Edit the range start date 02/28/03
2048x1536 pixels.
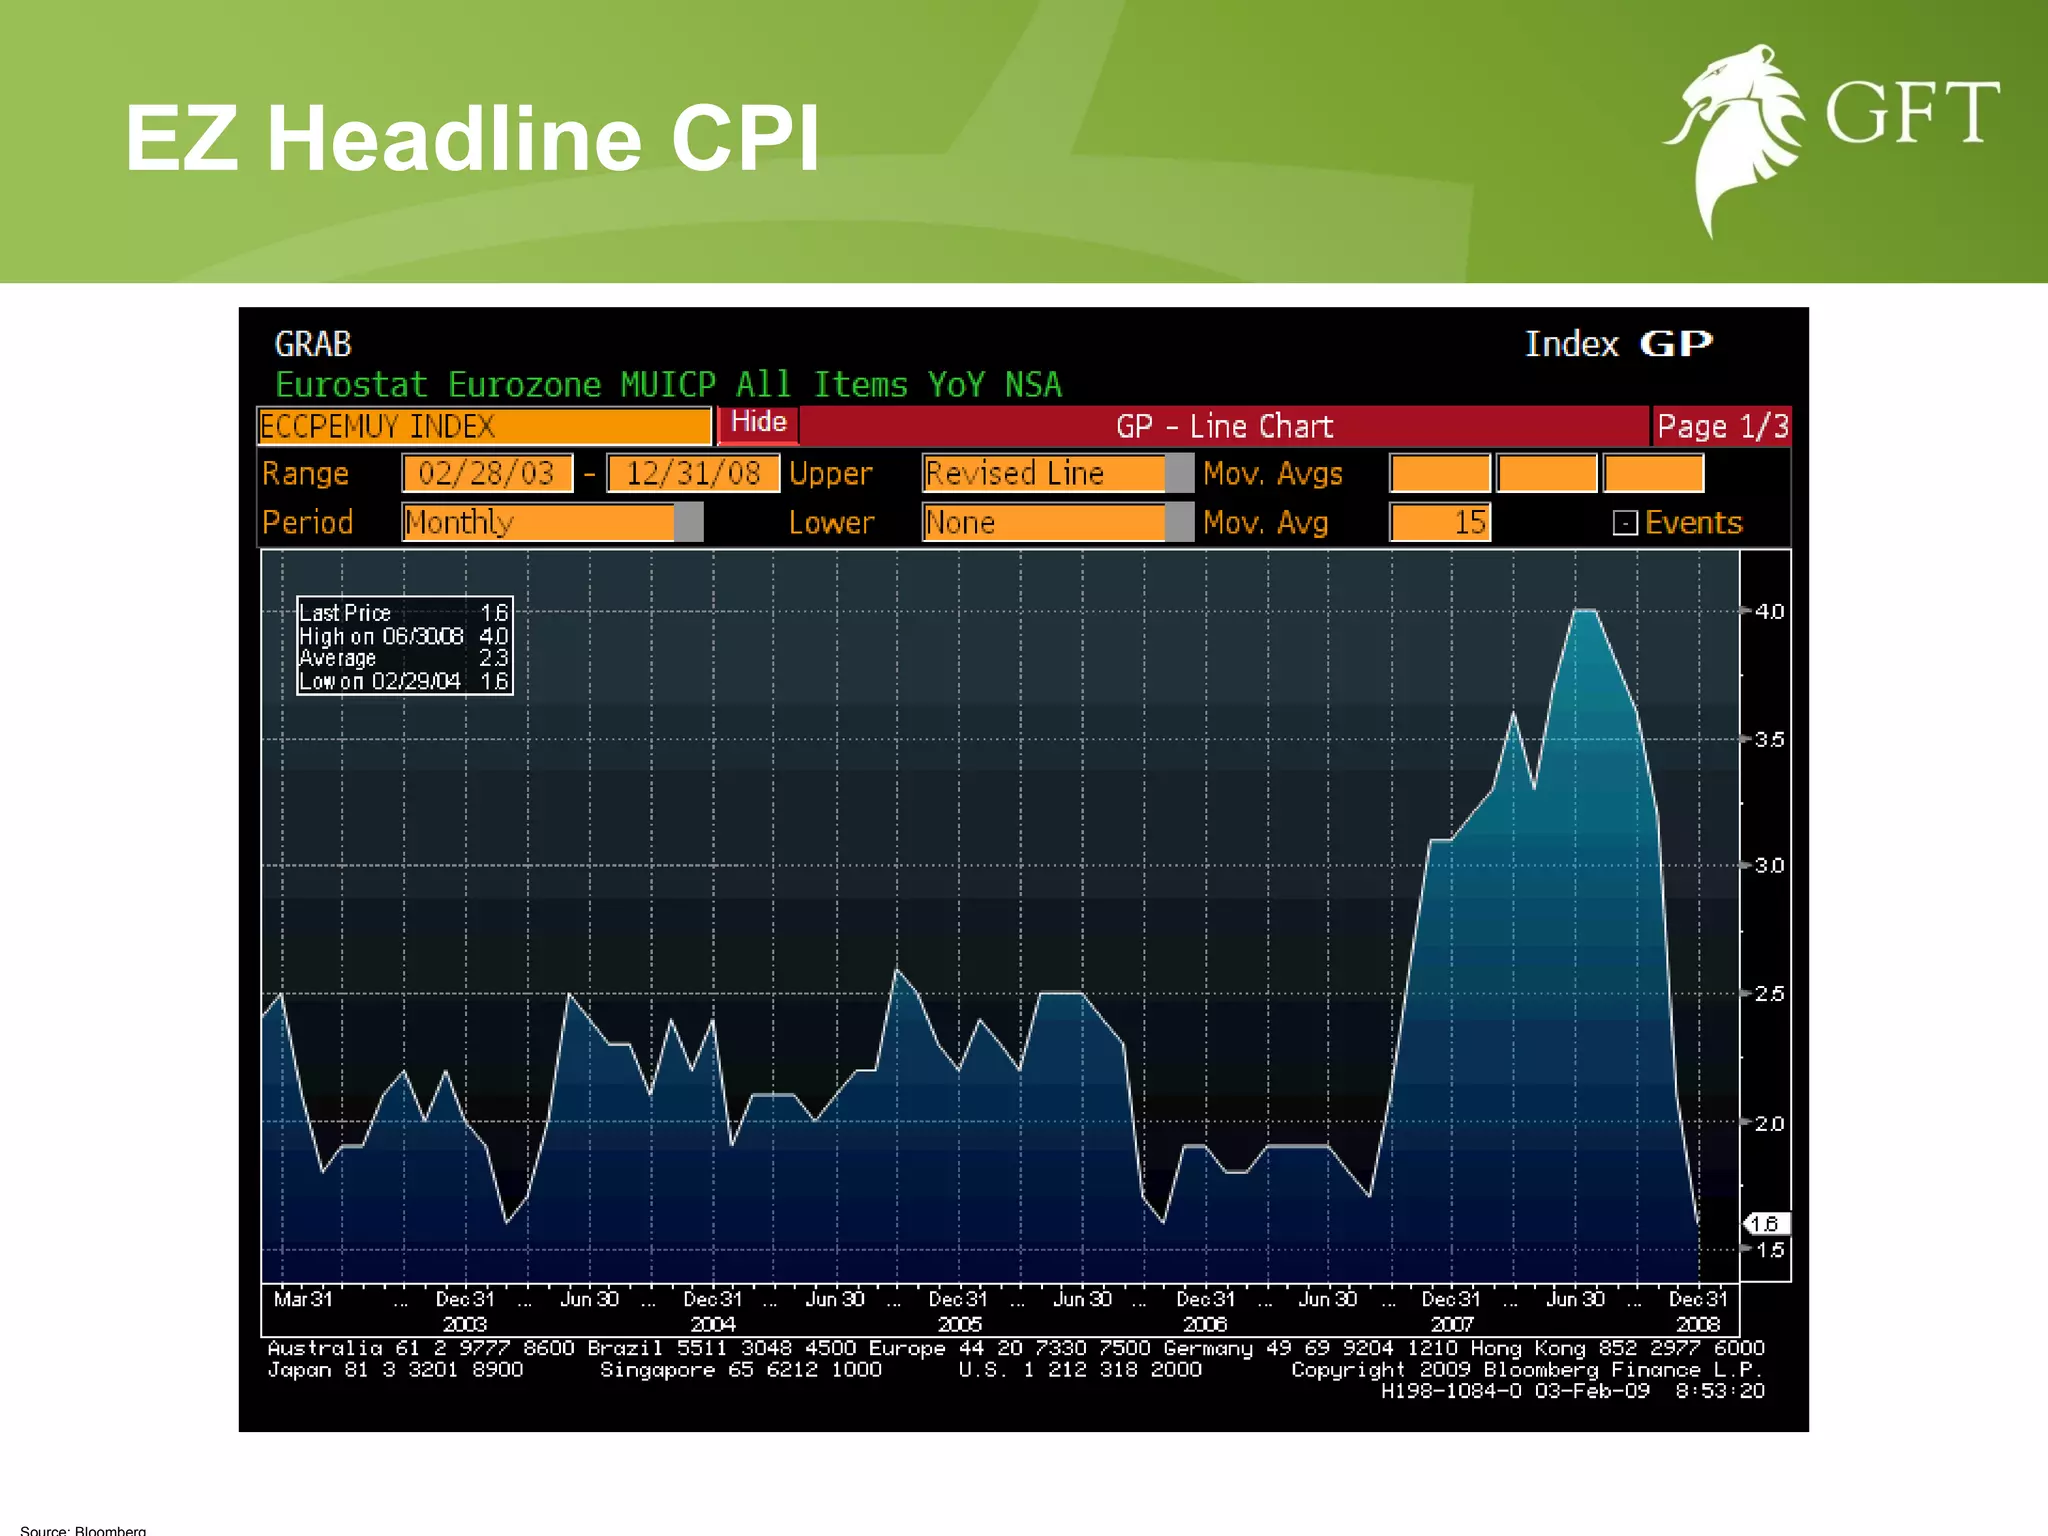tap(487, 473)
